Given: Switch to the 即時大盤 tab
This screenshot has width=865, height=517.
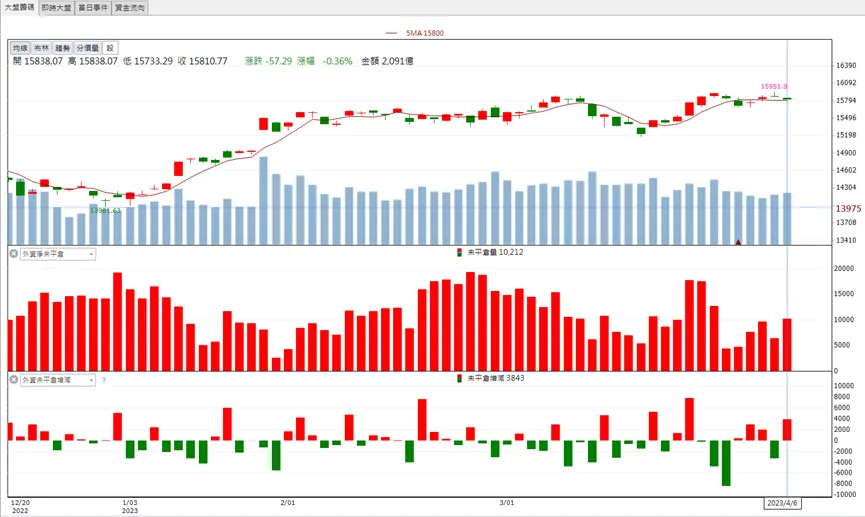Looking at the screenshot, I should [56, 8].
